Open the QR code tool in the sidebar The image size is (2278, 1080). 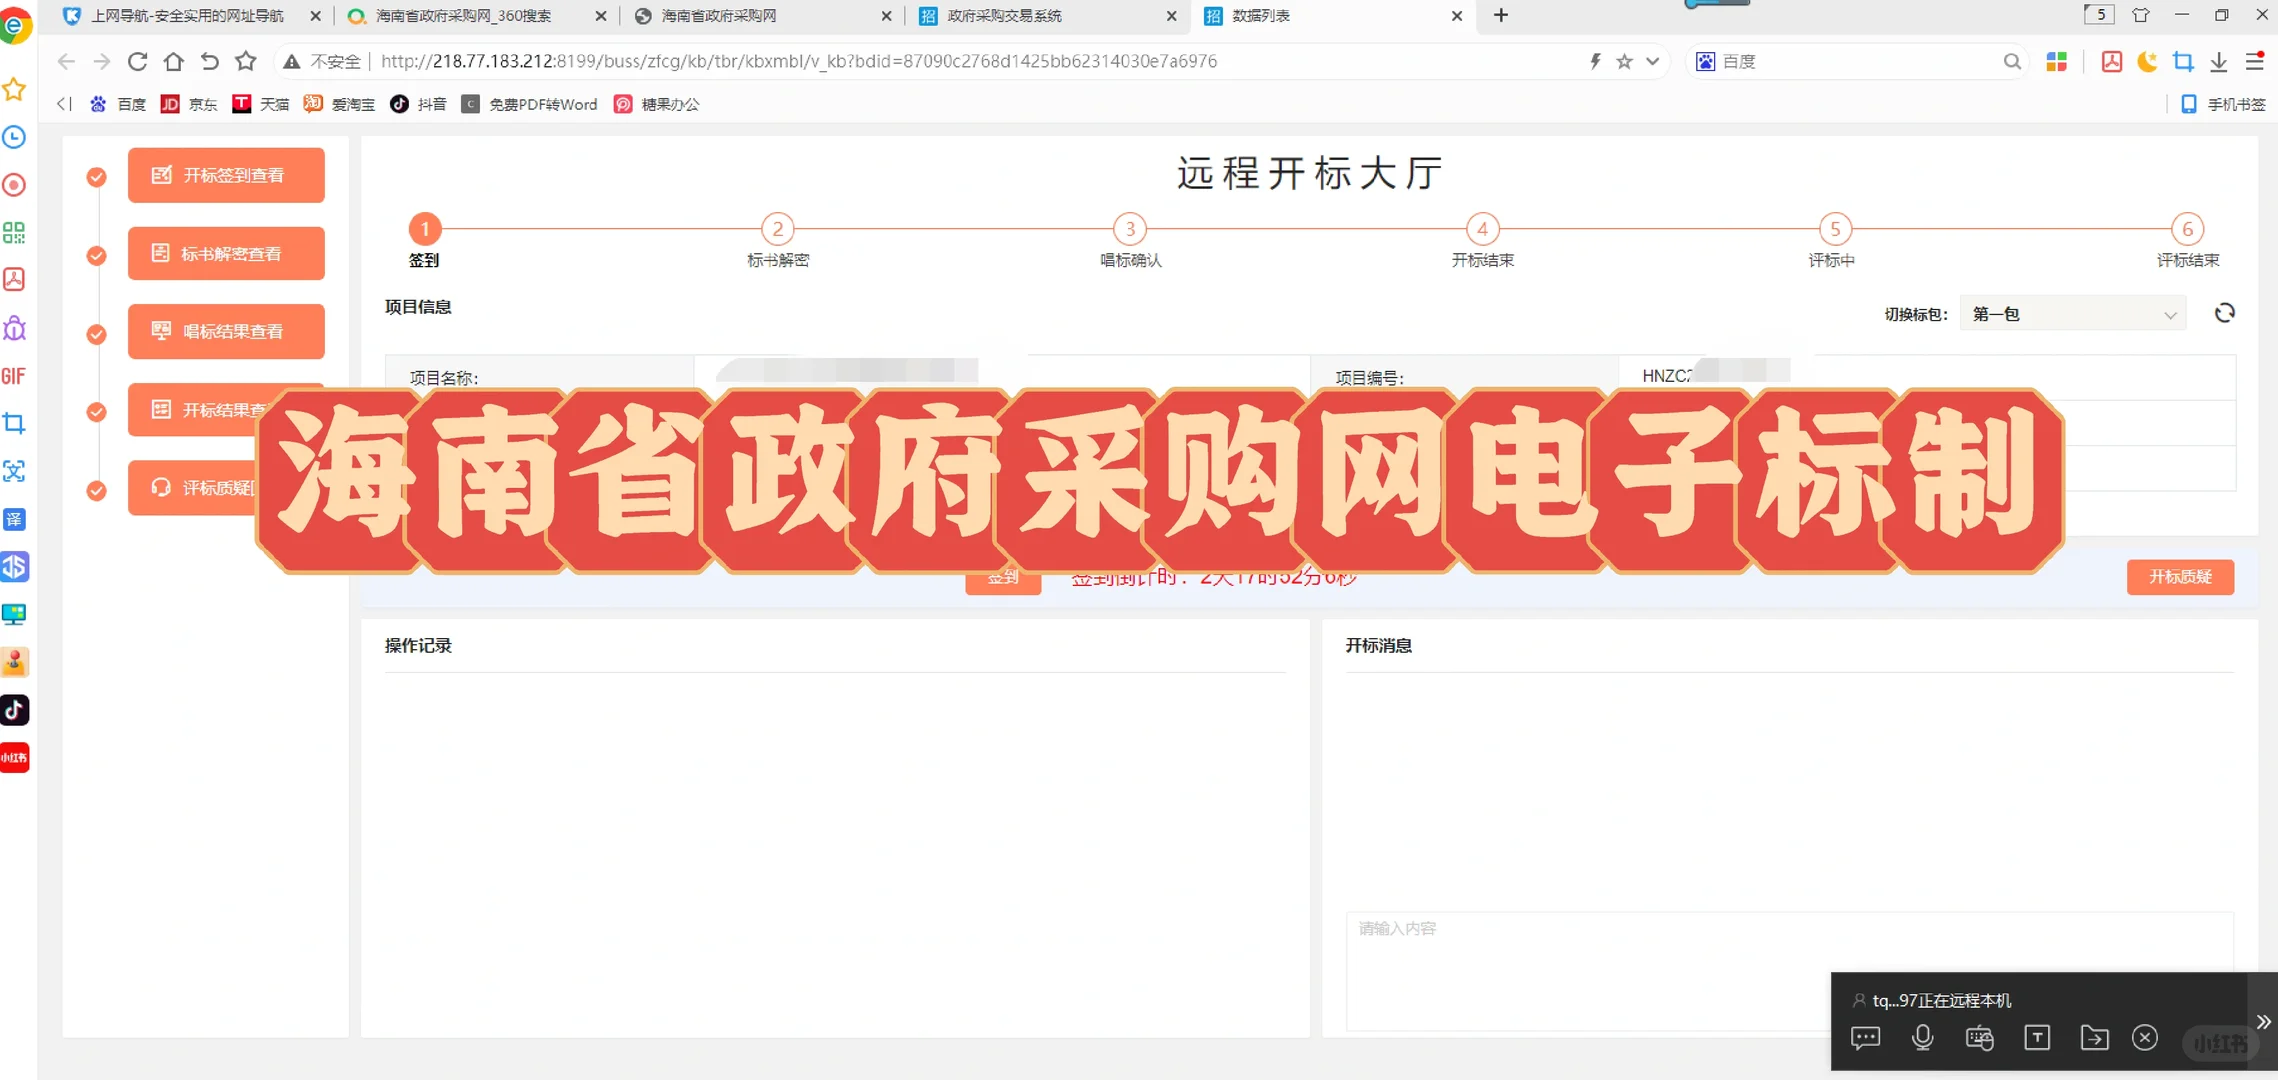click(x=14, y=232)
